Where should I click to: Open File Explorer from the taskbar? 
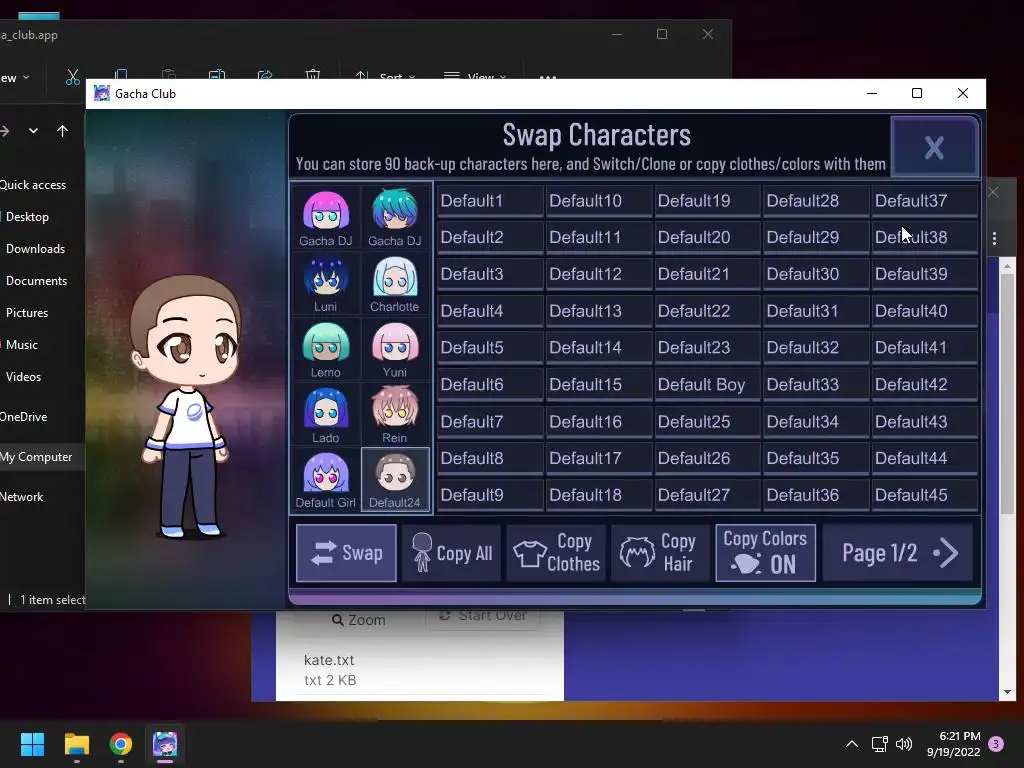(76, 744)
